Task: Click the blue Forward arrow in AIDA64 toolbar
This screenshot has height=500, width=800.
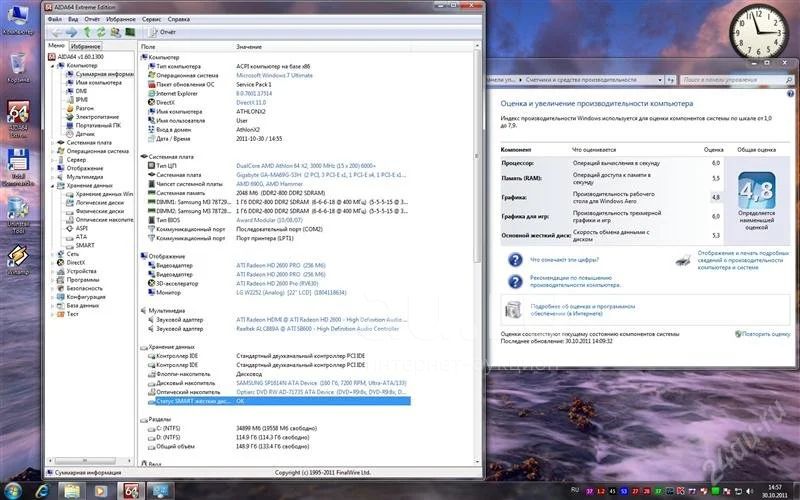Action: coord(71,32)
